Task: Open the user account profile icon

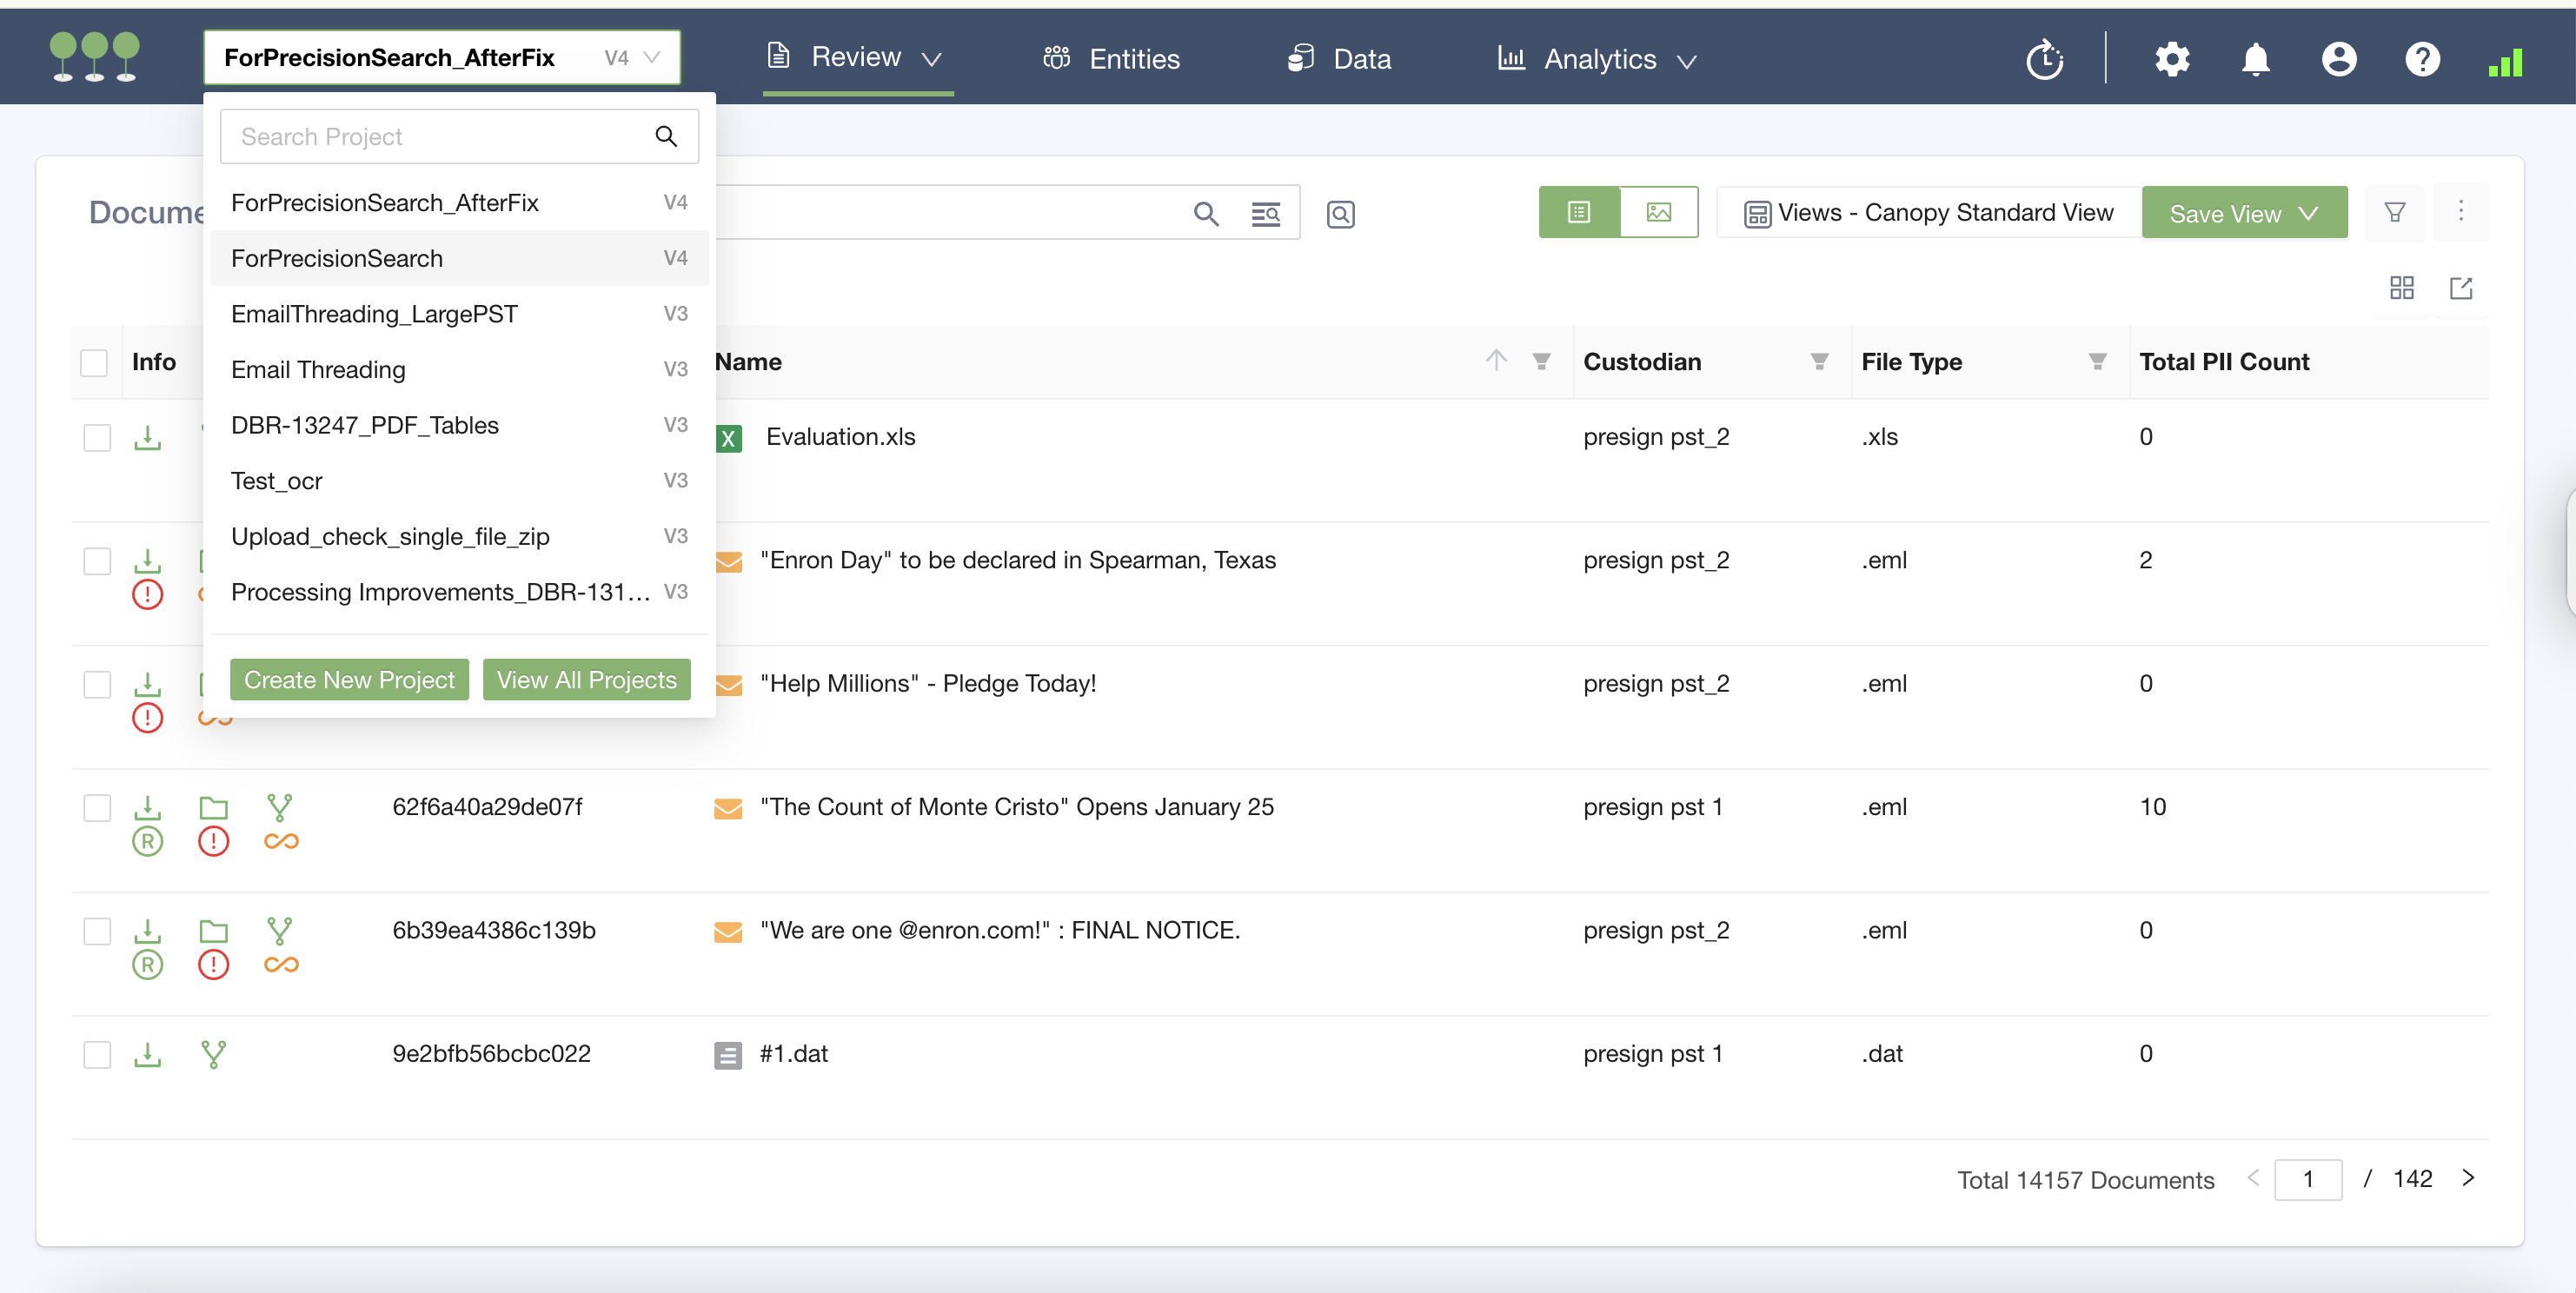Action: click(x=2338, y=59)
